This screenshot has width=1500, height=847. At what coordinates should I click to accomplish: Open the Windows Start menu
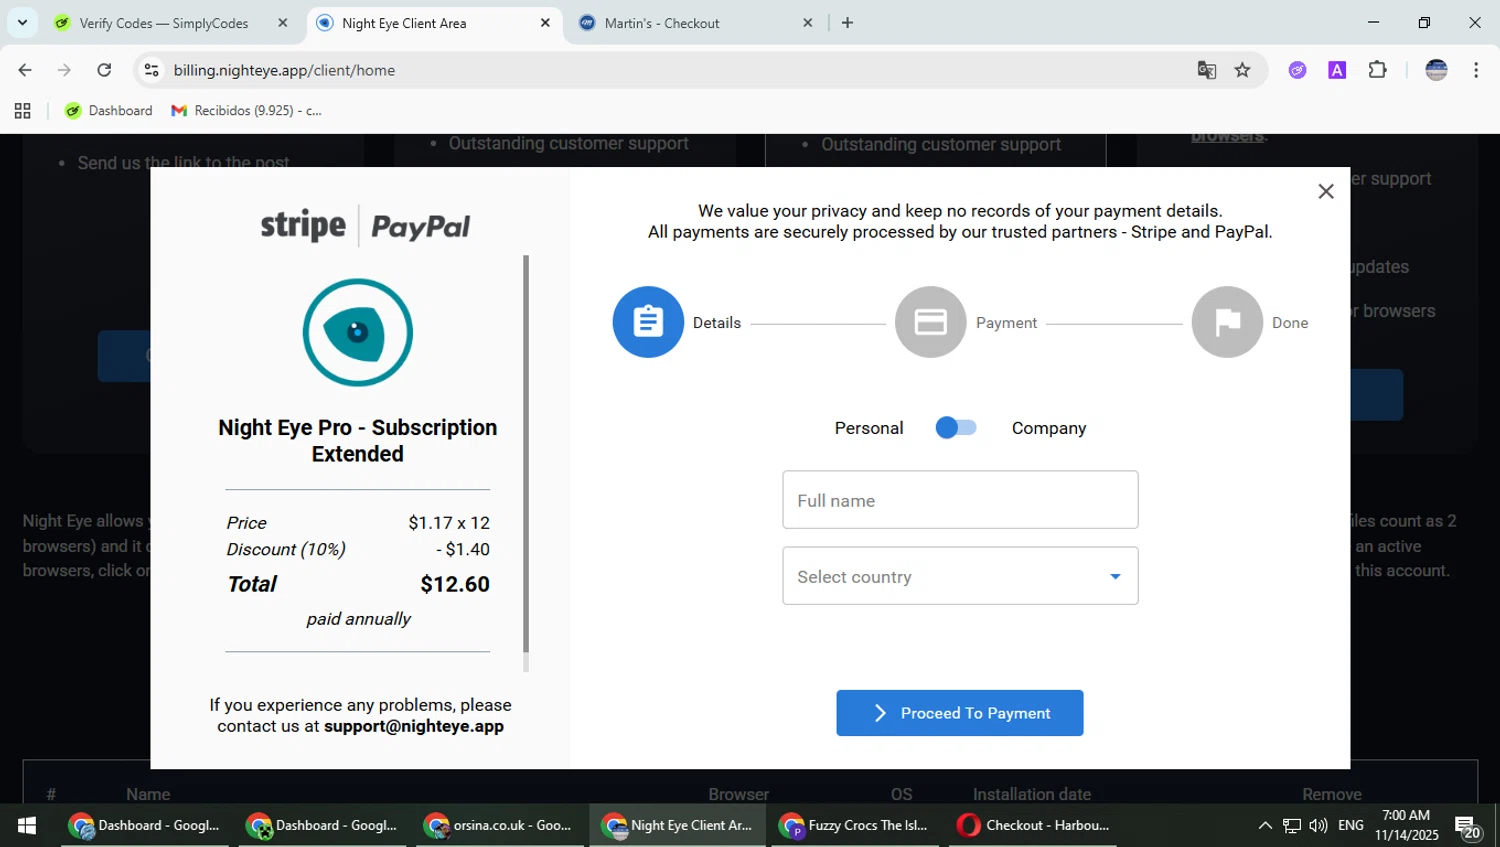click(x=27, y=826)
